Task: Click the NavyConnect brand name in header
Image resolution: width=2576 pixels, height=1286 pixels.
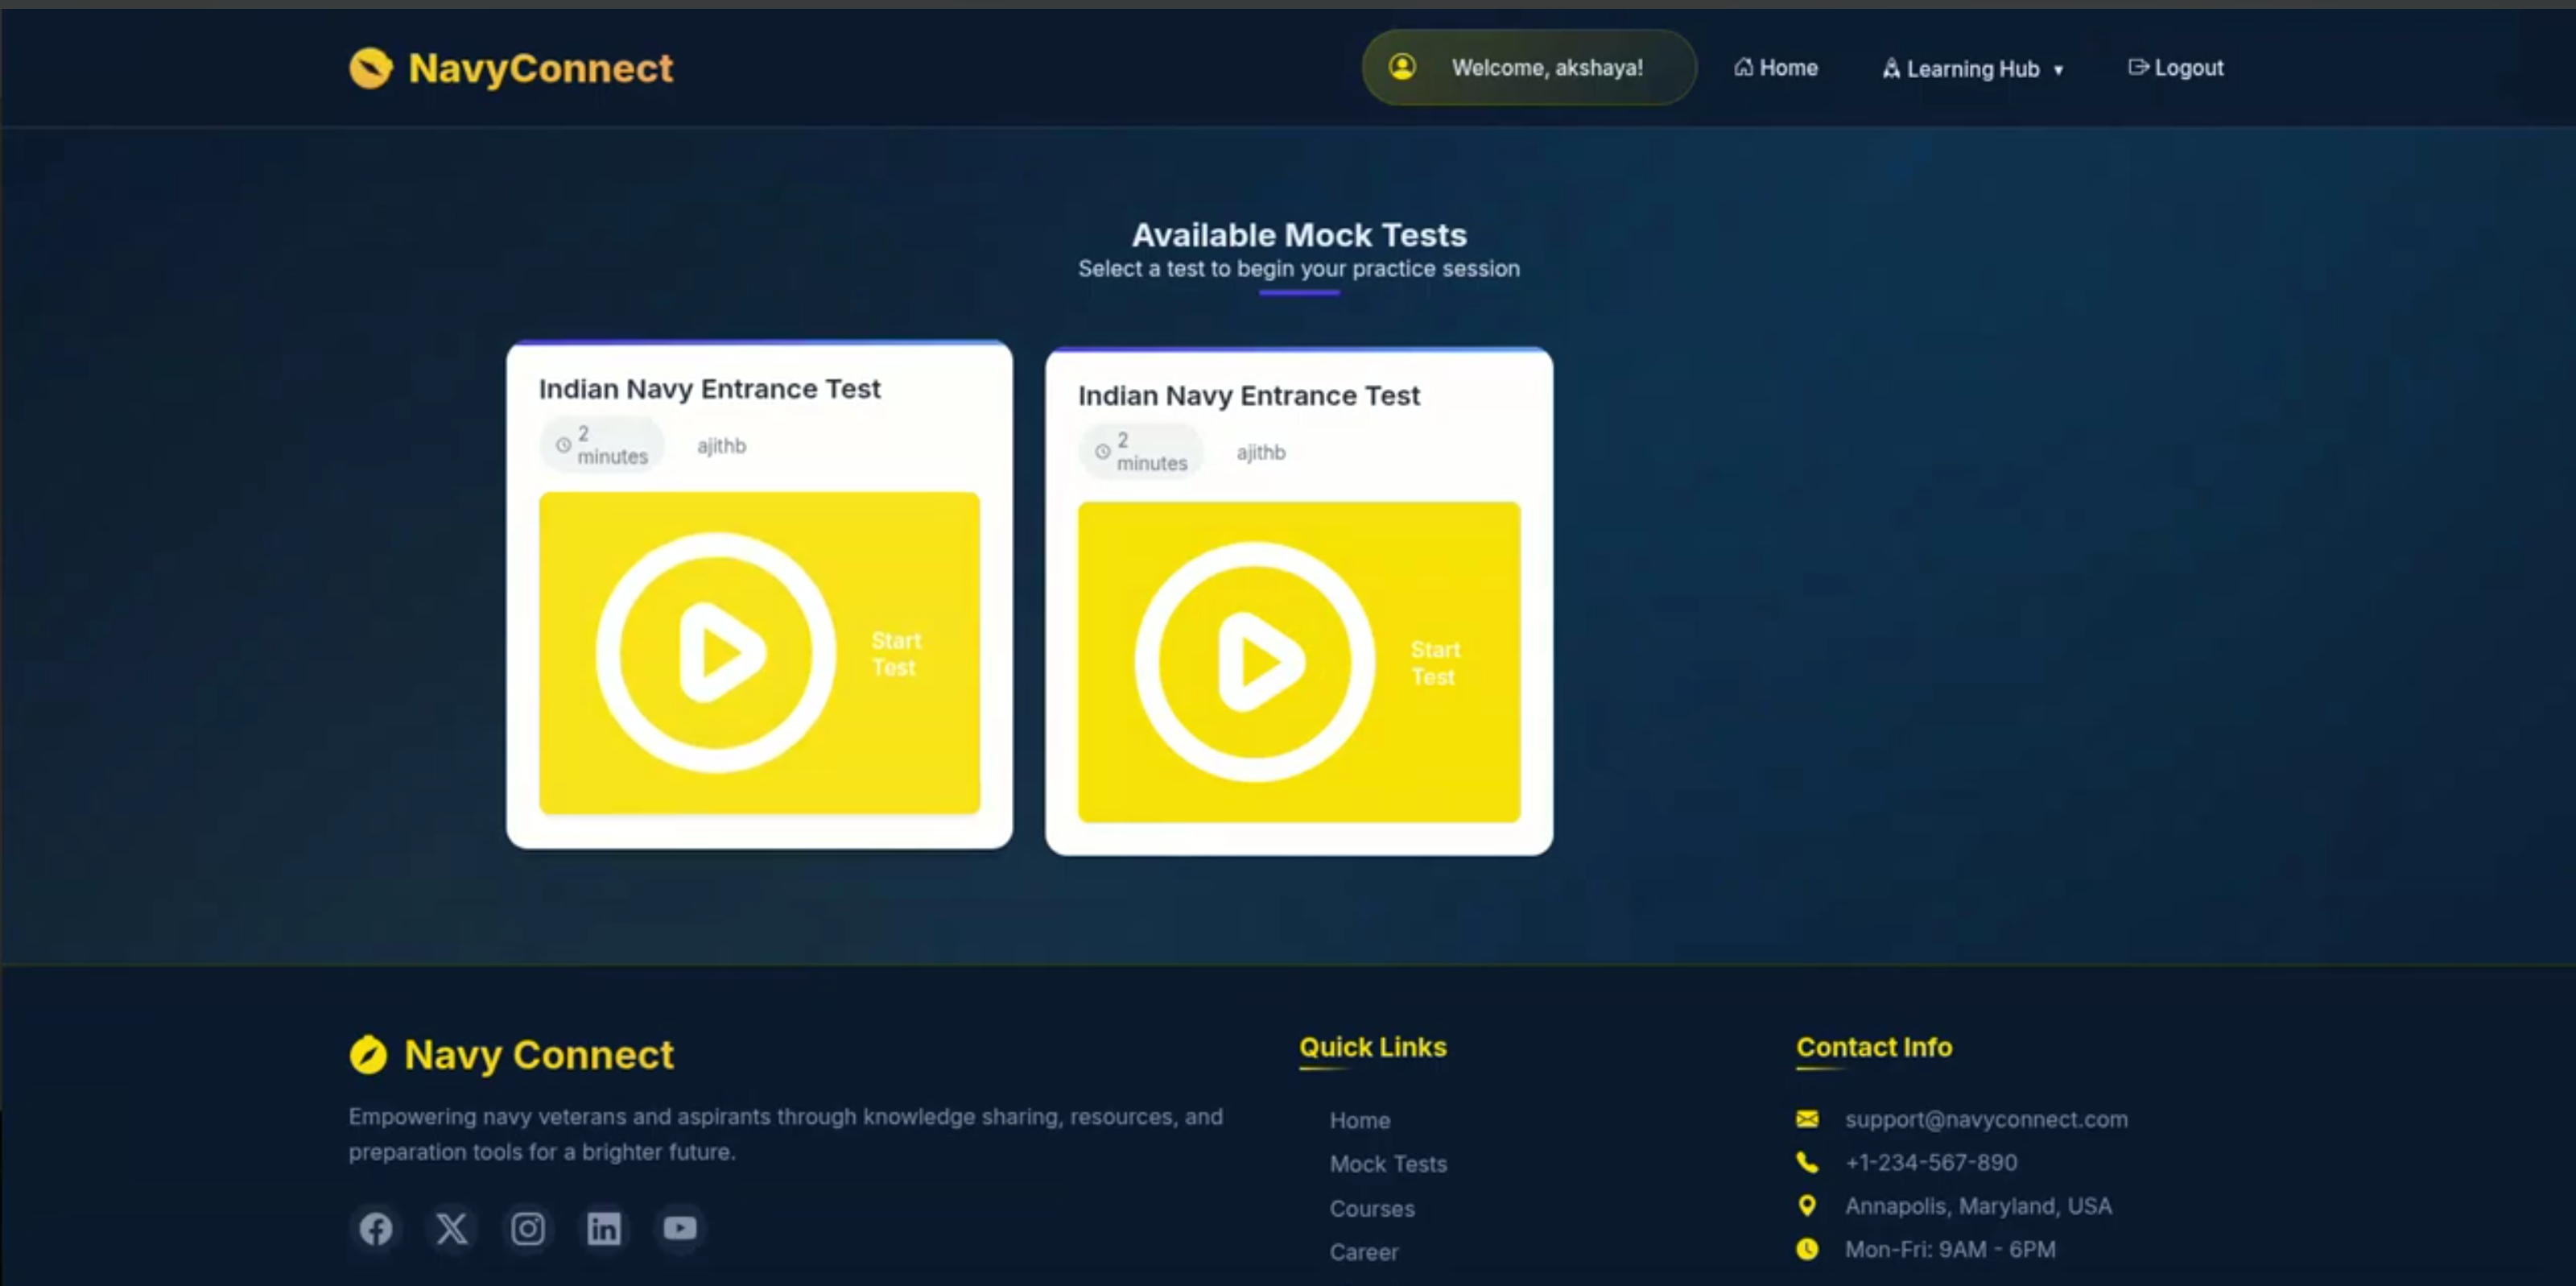Action: [x=540, y=68]
